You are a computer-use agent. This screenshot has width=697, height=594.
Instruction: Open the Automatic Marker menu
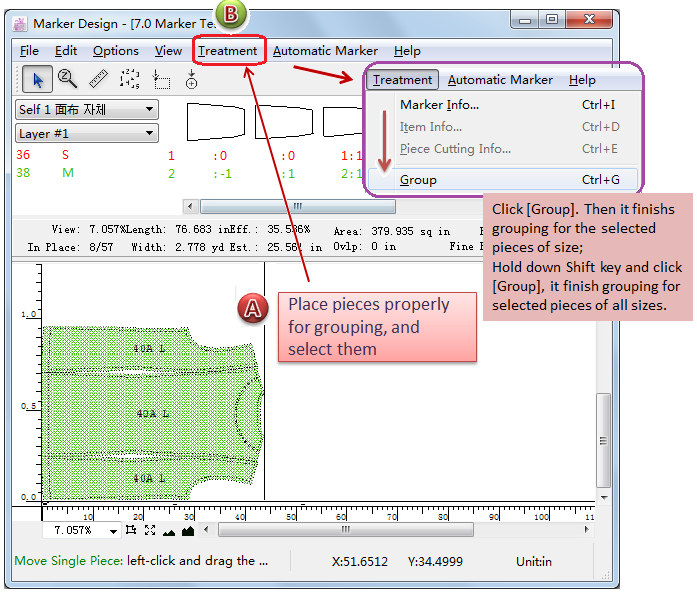click(325, 51)
